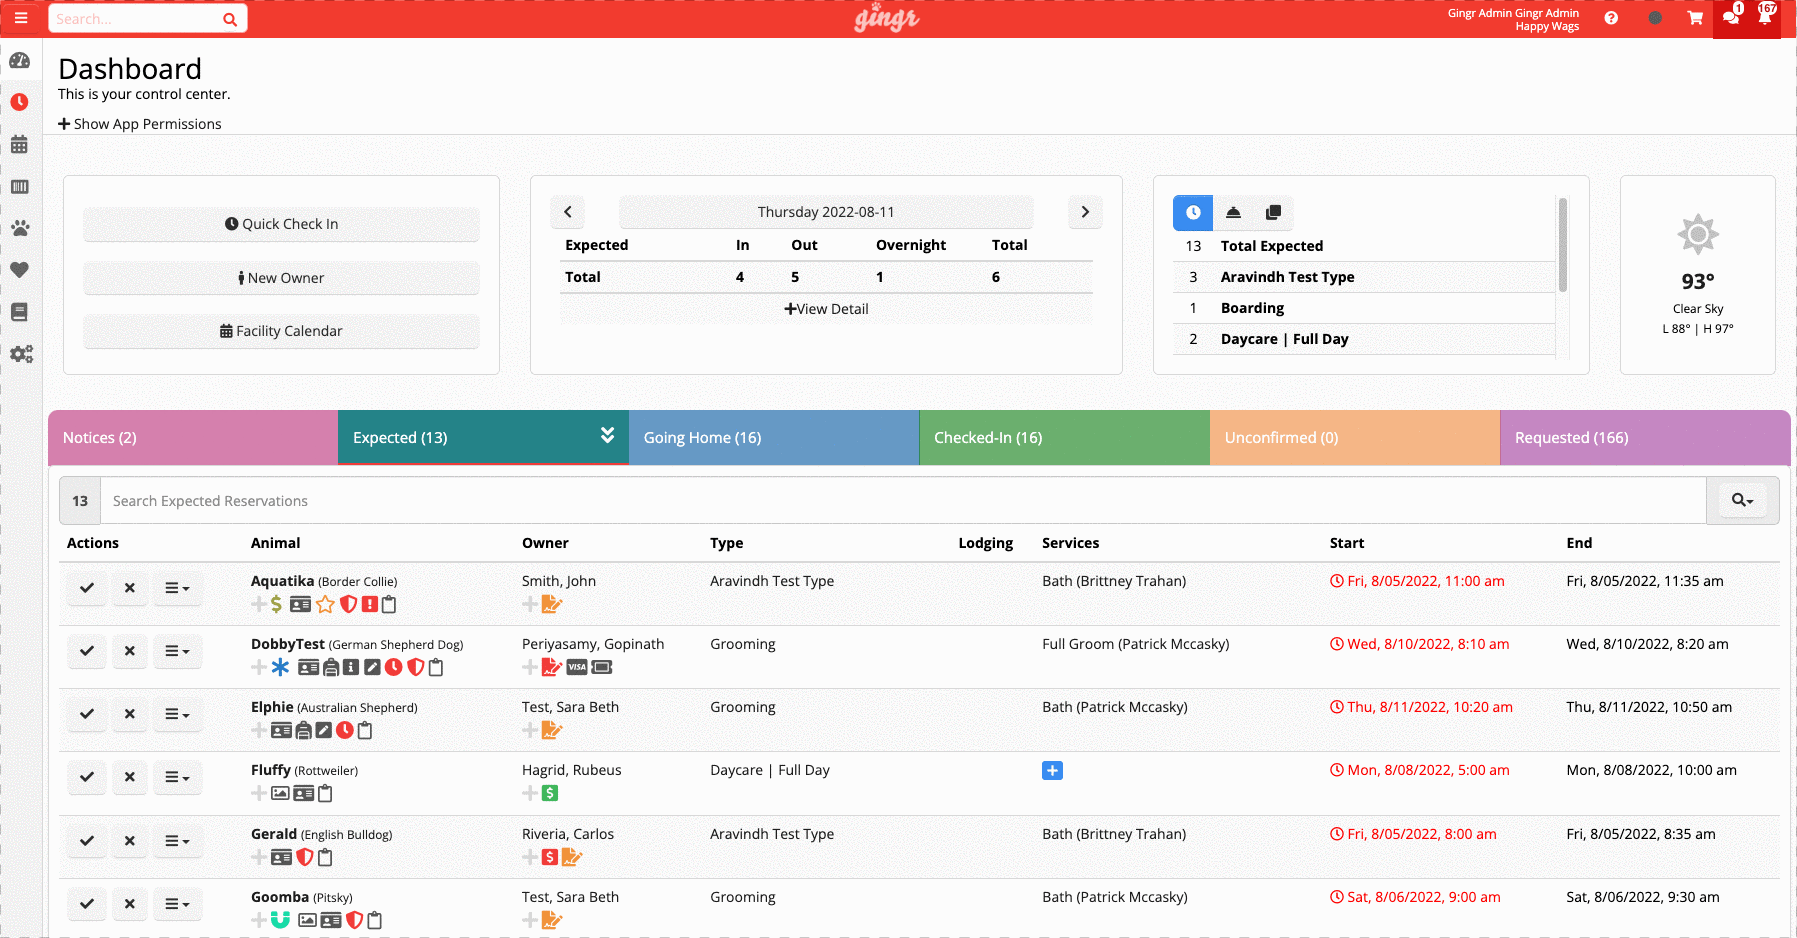Screen dimensions: 1797x938
Task: Click the Quick Check In button
Action: pos(281,223)
